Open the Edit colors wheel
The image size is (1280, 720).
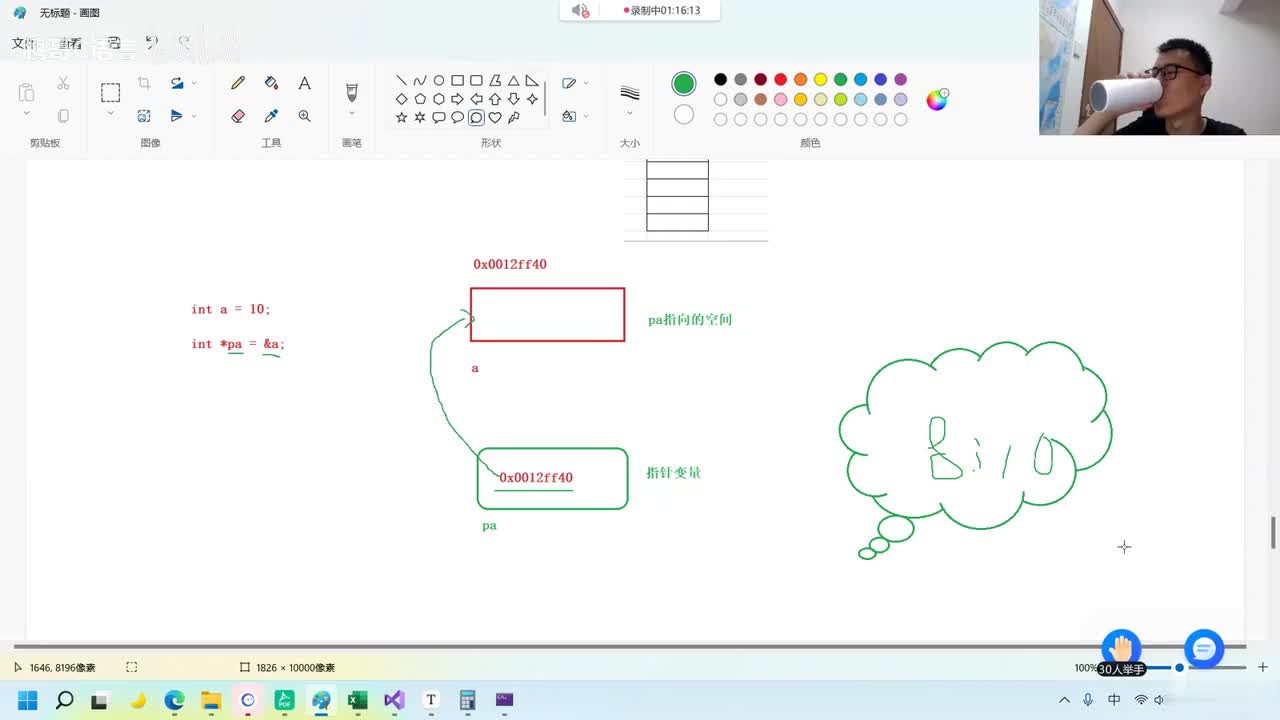click(x=937, y=99)
